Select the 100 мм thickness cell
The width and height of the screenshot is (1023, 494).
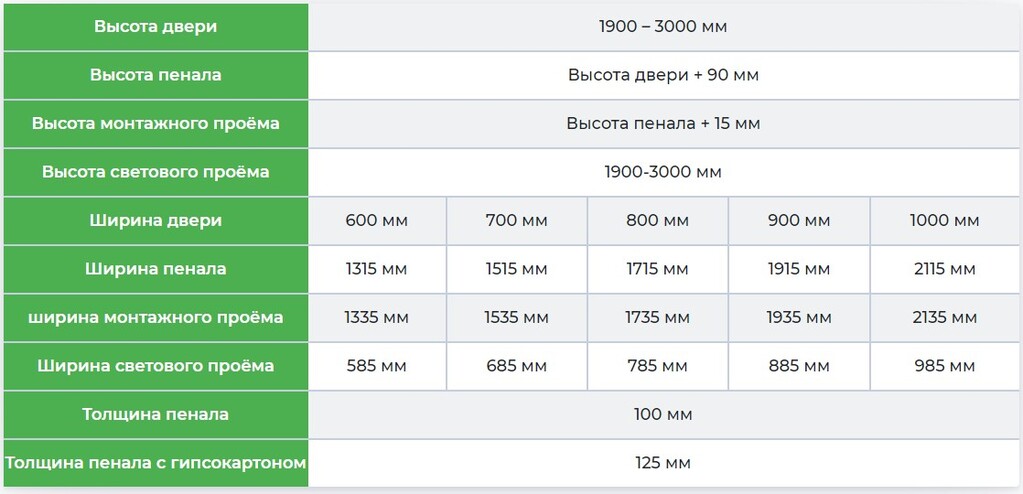(x=663, y=414)
